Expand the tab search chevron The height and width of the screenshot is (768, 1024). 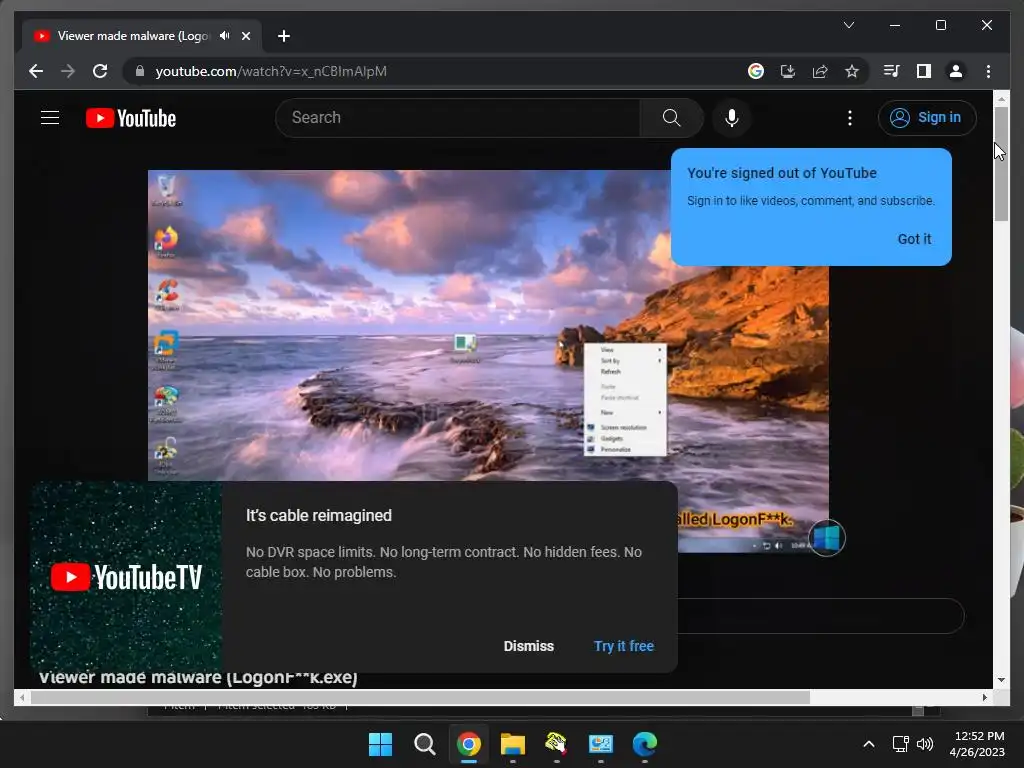[x=848, y=25]
